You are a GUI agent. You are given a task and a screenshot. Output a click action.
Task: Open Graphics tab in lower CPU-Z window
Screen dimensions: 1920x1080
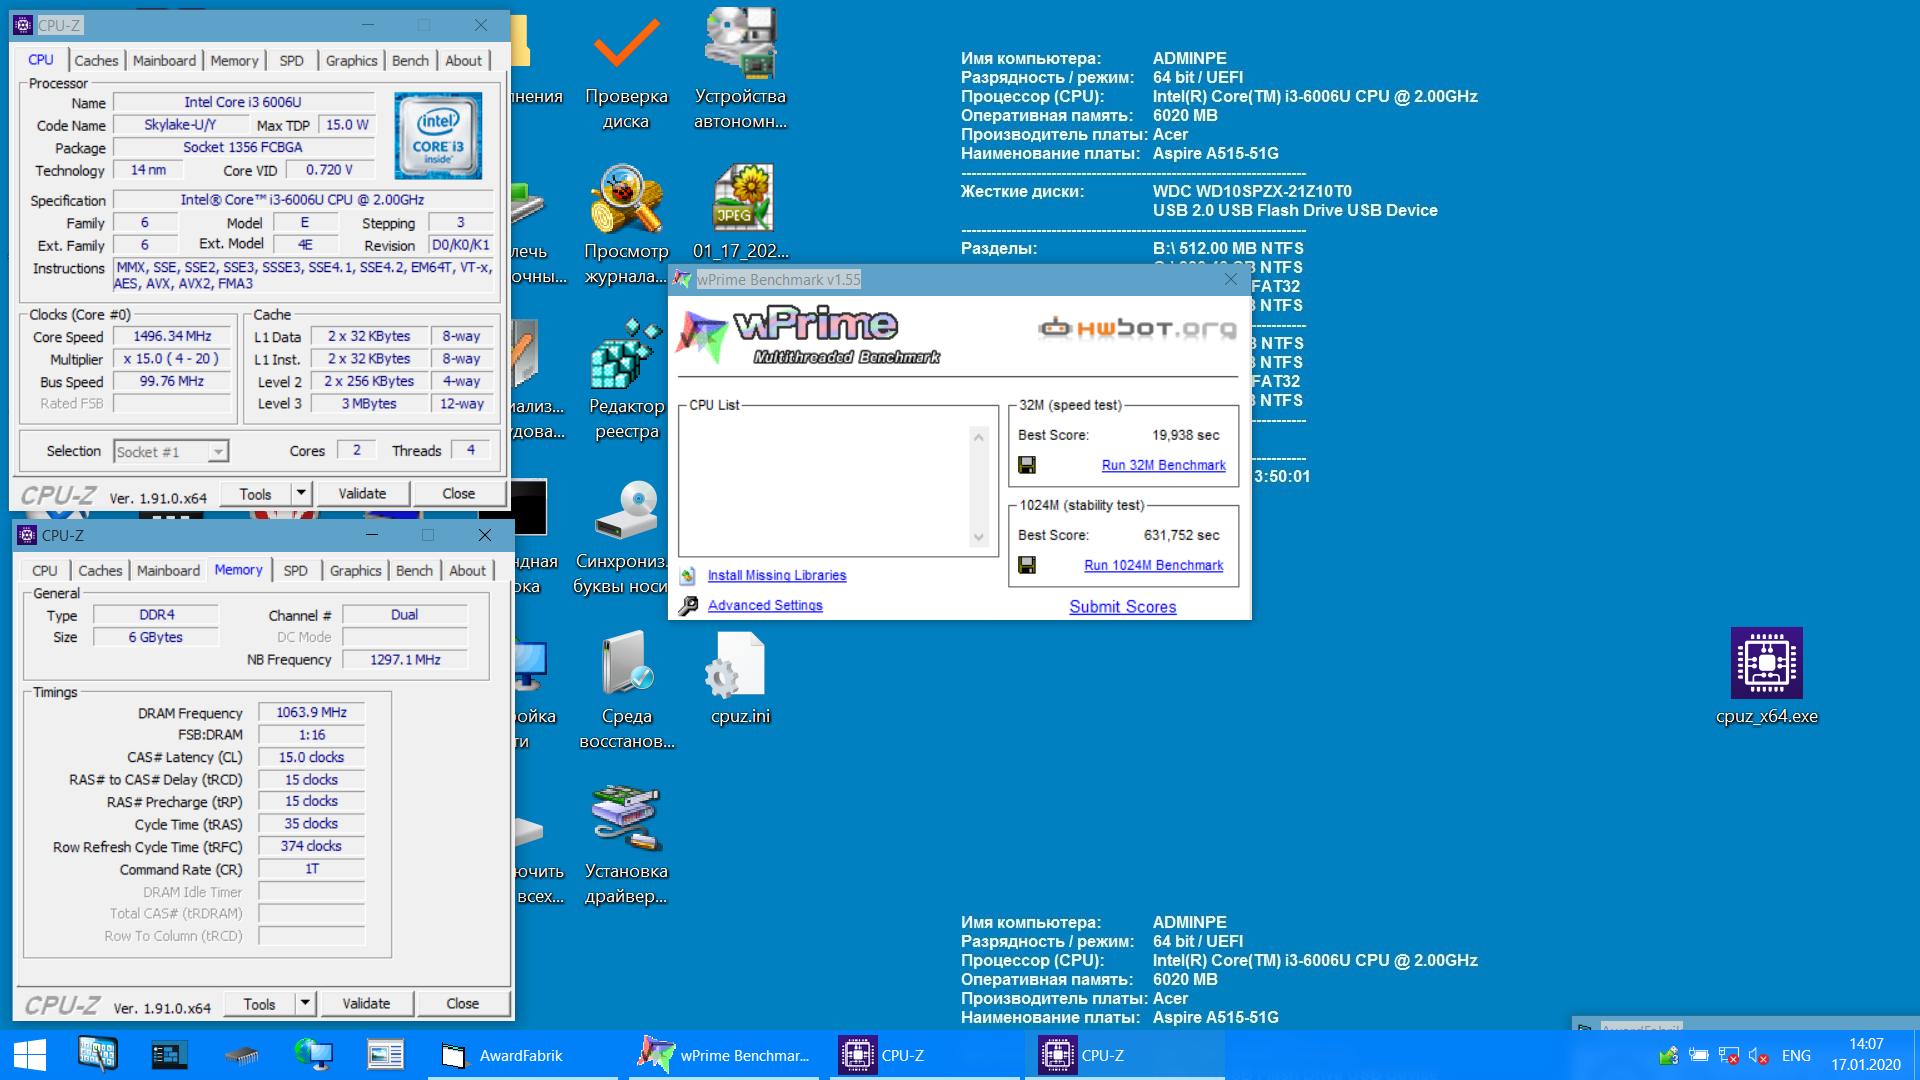click(x=355, y=571)
